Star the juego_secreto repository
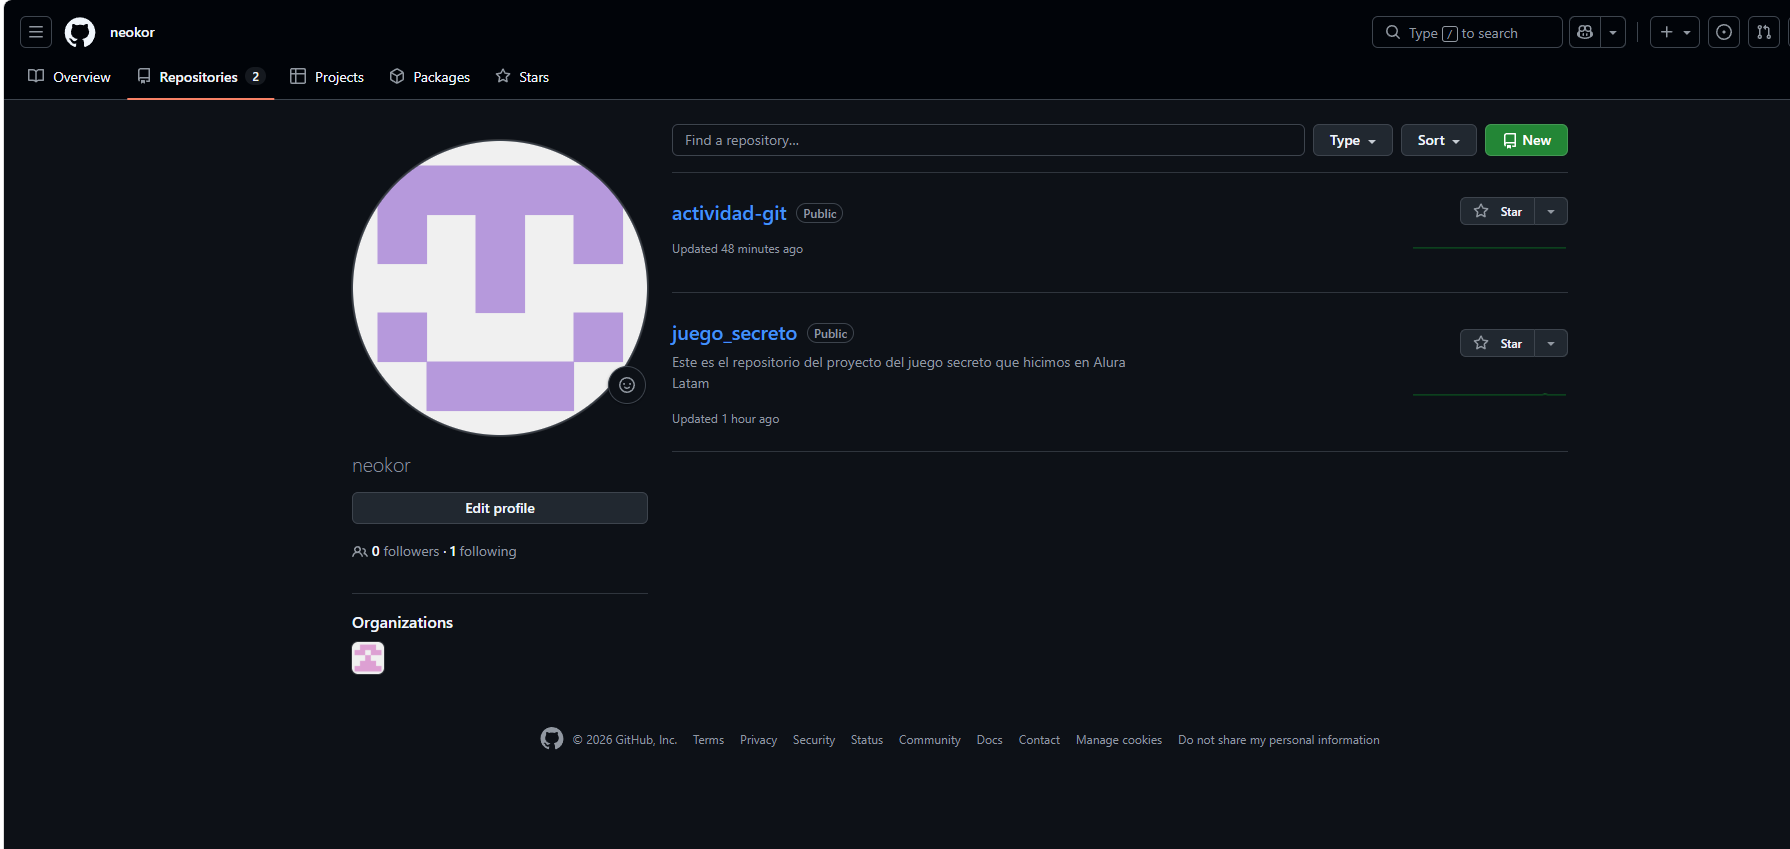The width and height of the screenshot is (1790, 849). pyautogui.click(x=1497, y=343)
